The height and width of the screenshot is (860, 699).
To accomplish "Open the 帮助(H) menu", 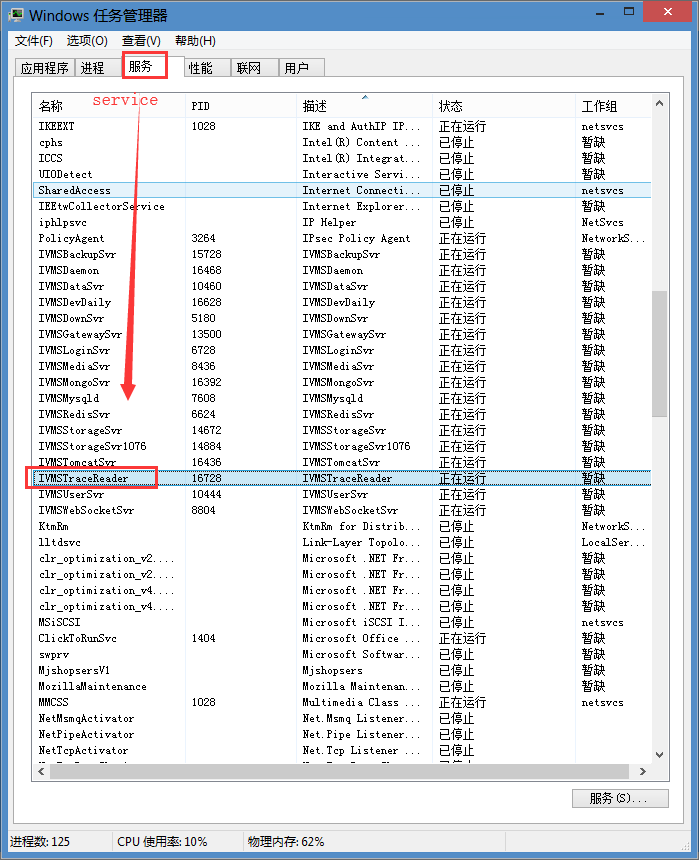I will pyautogui.click(x=195, y=41).
